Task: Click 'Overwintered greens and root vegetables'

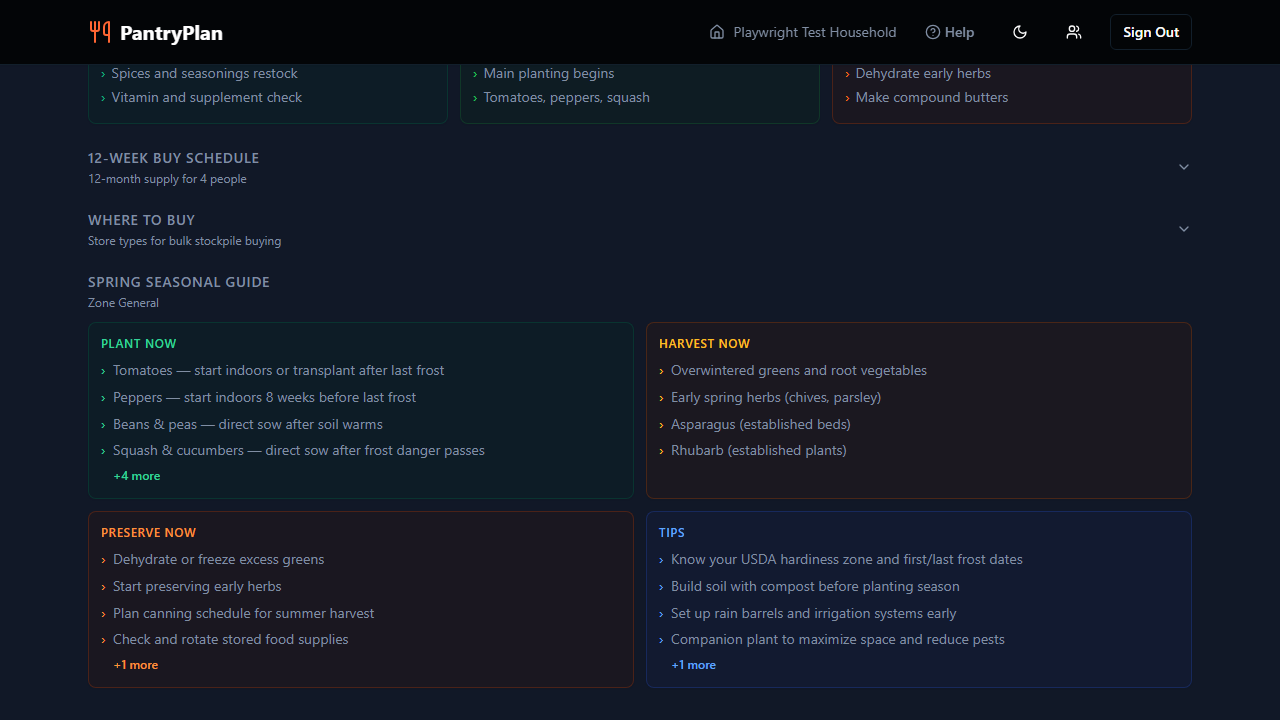Action: [x=799, y=370]
